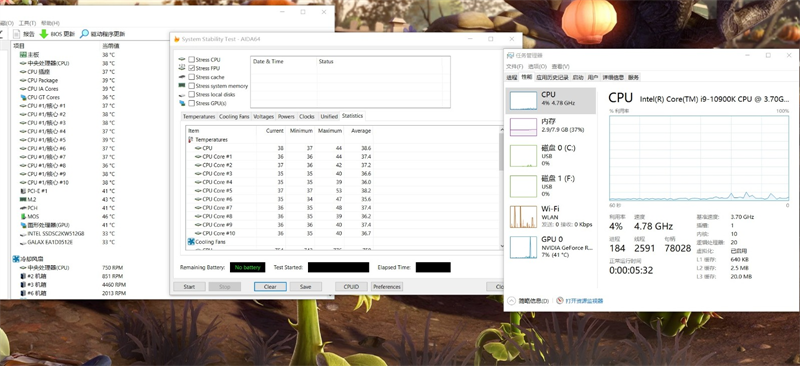800x366 pixels.
Task: Click the disk icon beside Stress local disks
Action: tap(182, 94)
